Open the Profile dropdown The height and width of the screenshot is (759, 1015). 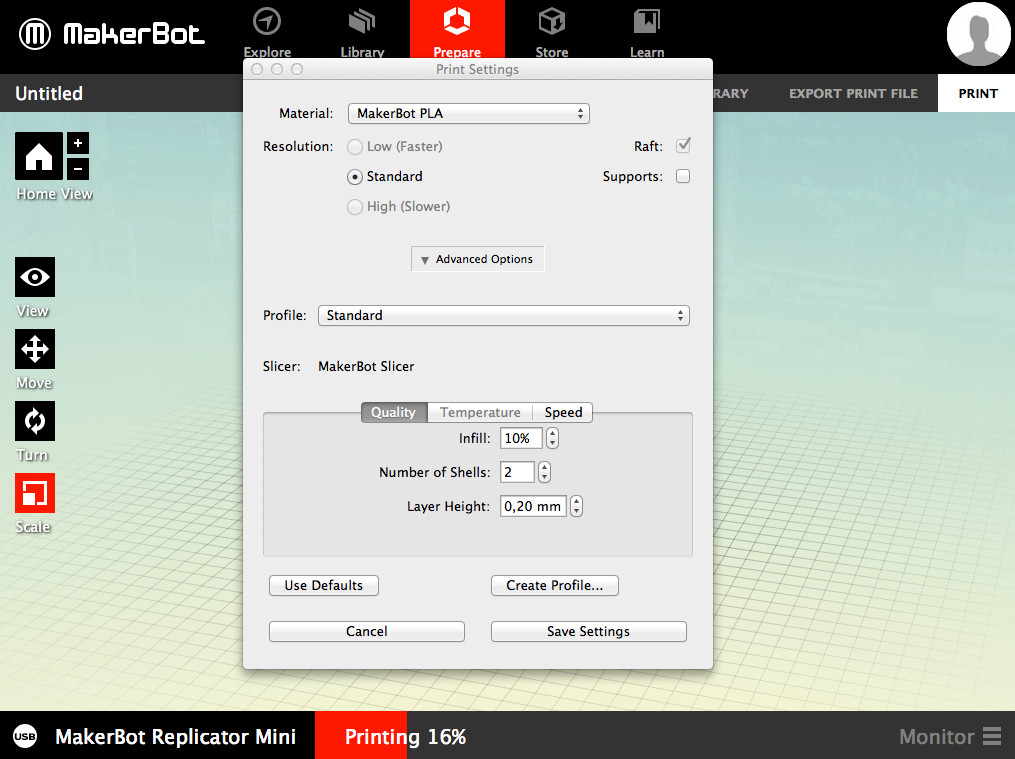(504, 315)
